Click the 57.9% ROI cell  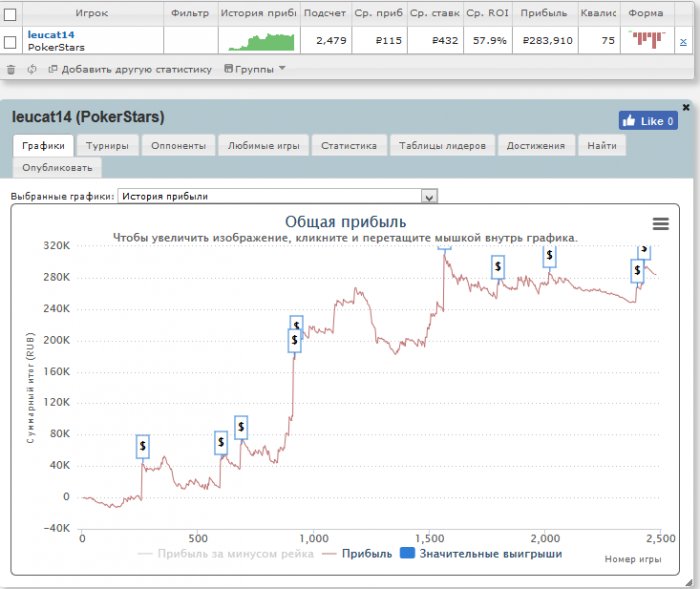coord(490,41)
